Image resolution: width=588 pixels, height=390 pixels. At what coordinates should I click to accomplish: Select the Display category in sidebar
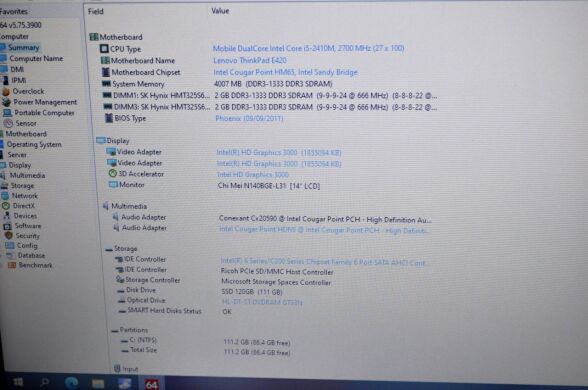point(20,165)
